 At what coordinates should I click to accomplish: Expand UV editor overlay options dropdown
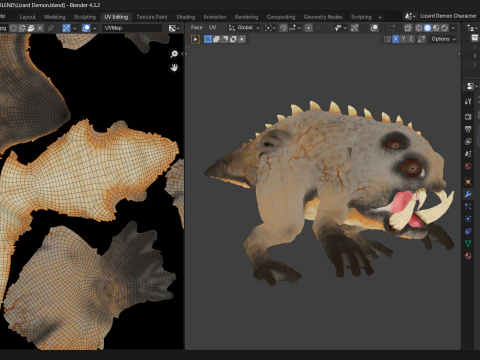pos(94,28)
